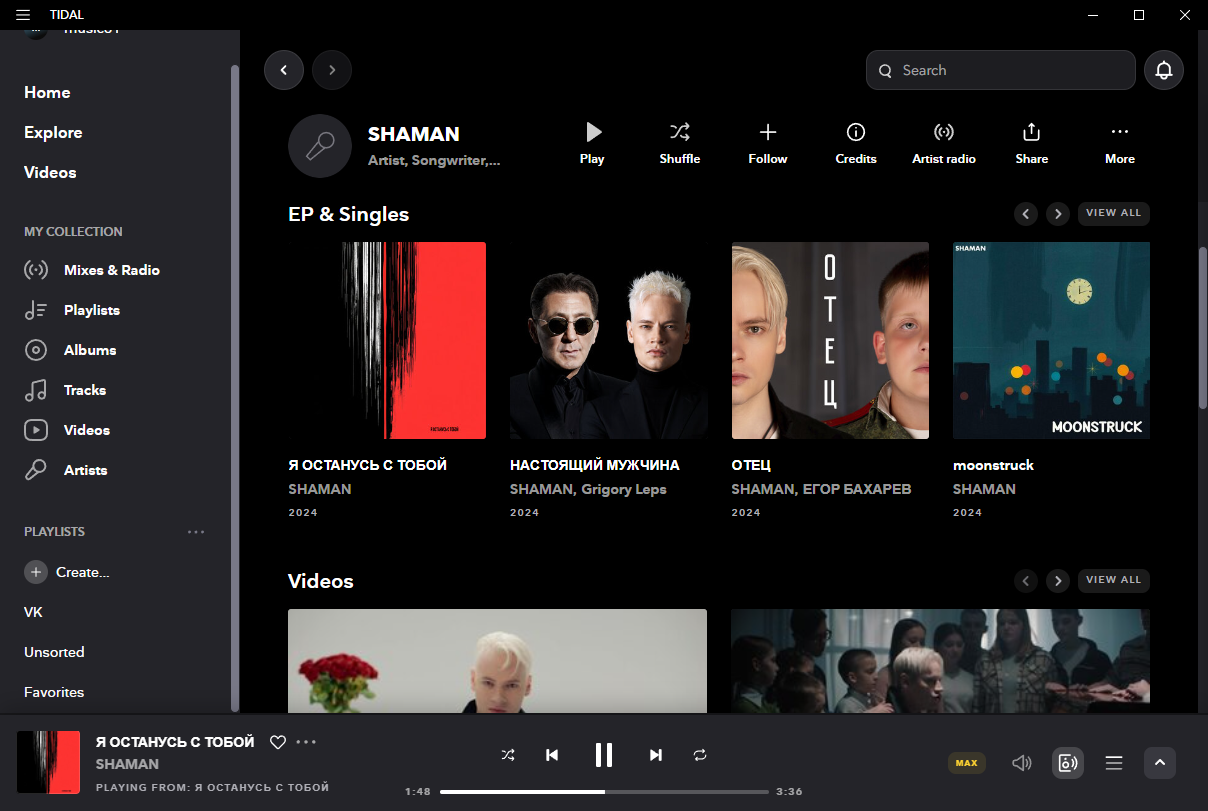Open the sound output device selector
Screen dimensions: 1208x811
(x=1068, y=763)
